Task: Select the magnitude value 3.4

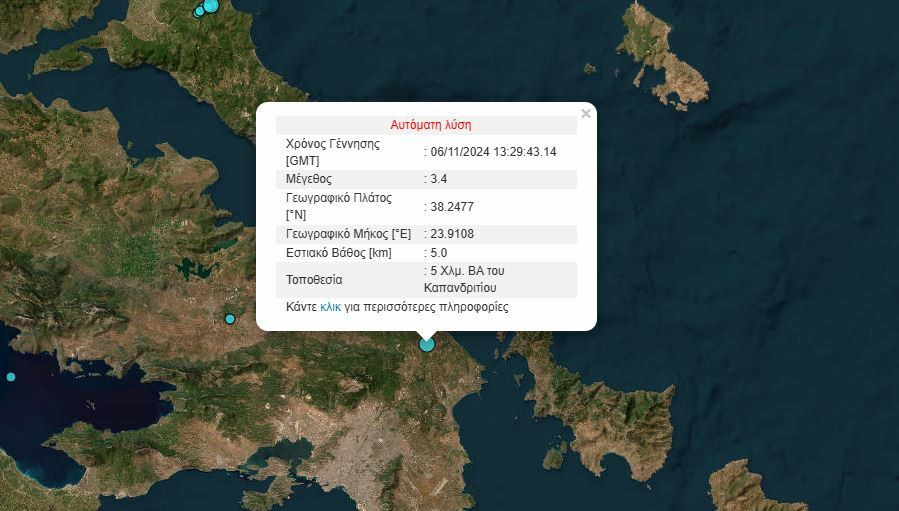Action: (438, 179)
